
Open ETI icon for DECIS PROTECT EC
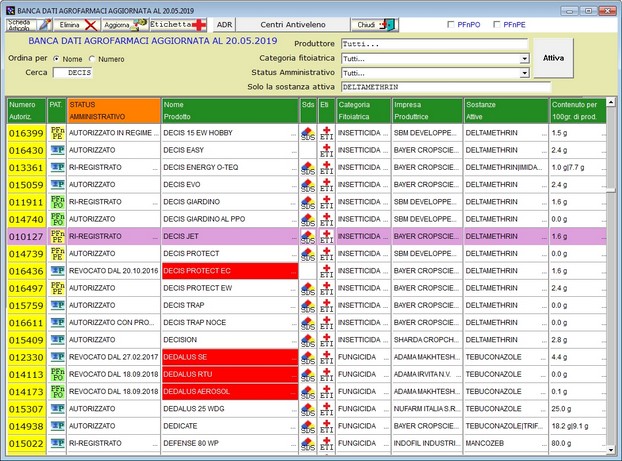tap(326, 271)
